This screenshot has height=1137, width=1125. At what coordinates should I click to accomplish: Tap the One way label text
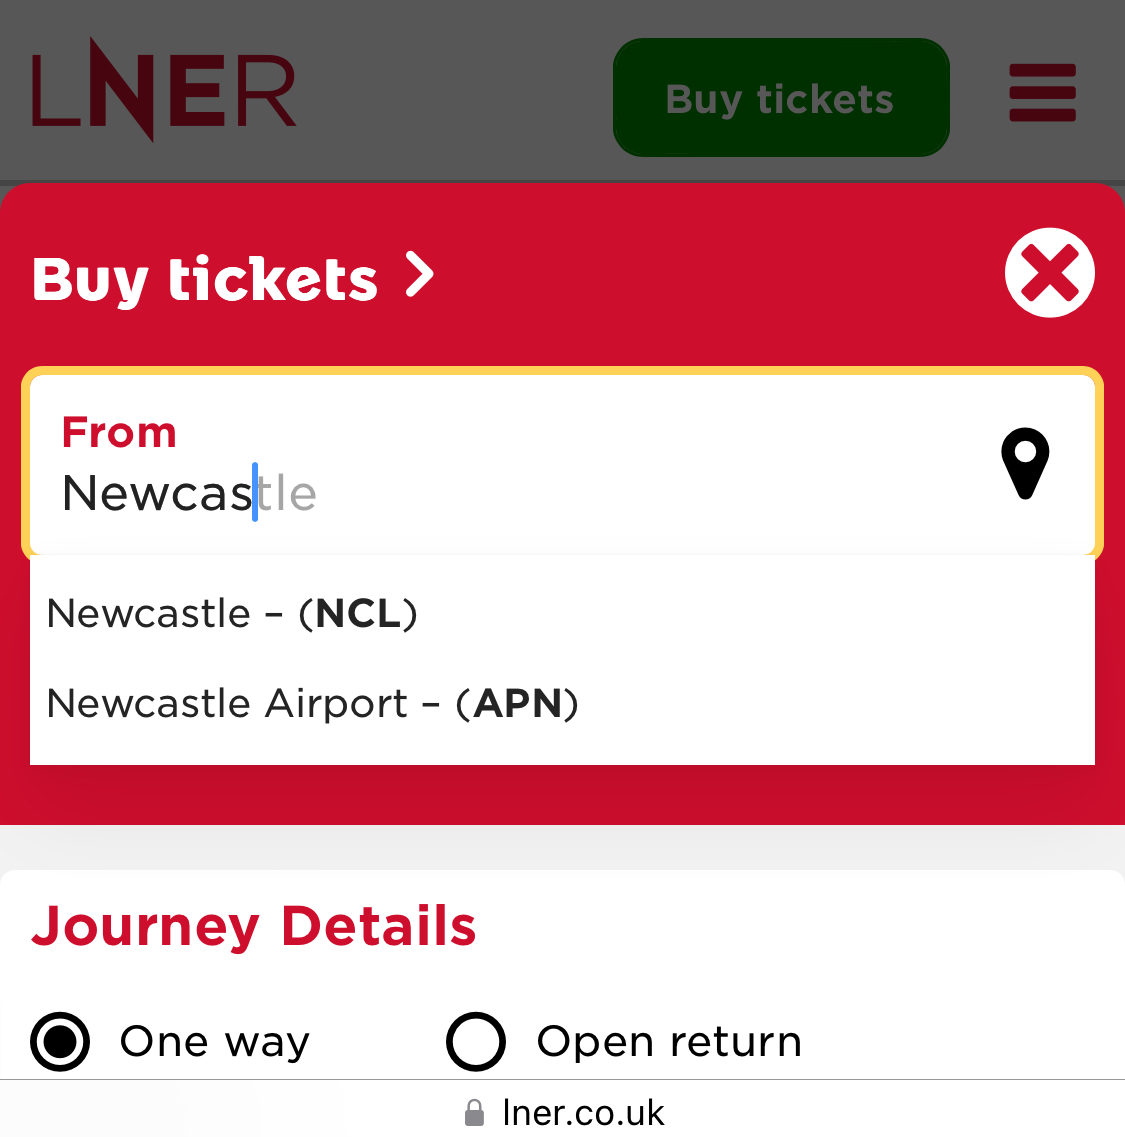pyautogui.click(x=215, y=1042)
